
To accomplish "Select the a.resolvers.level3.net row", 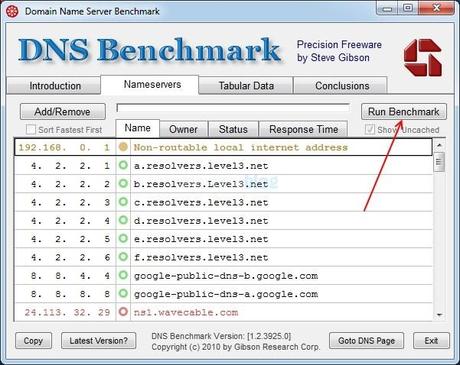I will [x=223, y=165].
